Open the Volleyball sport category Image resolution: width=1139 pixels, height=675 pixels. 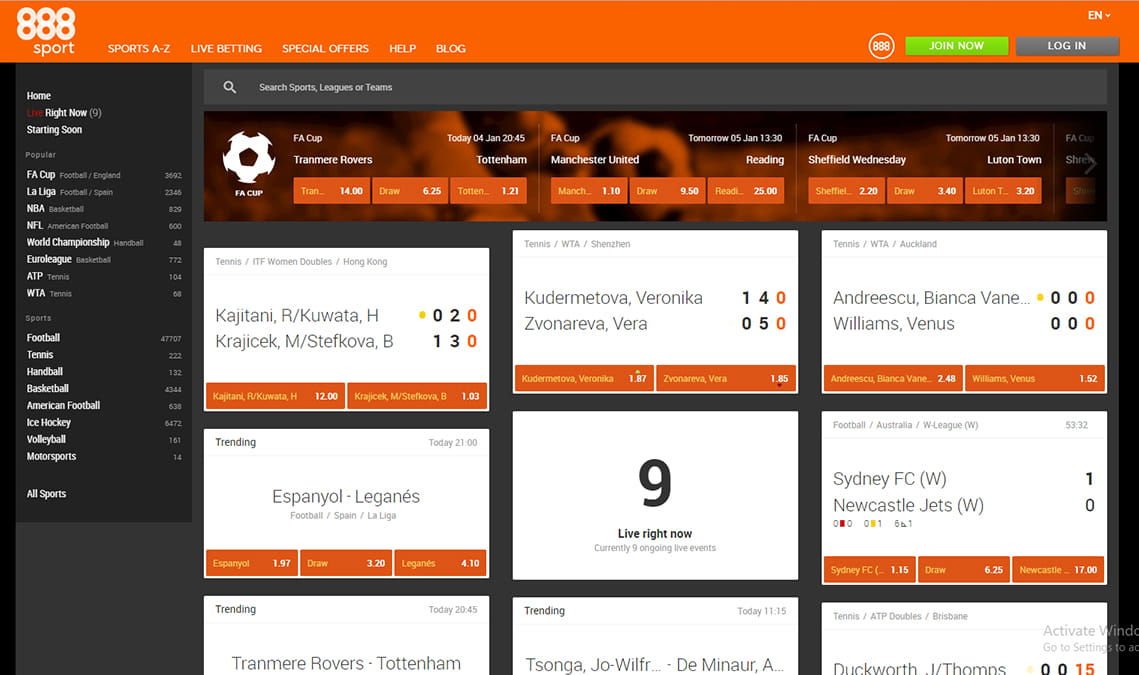point(104,440)
